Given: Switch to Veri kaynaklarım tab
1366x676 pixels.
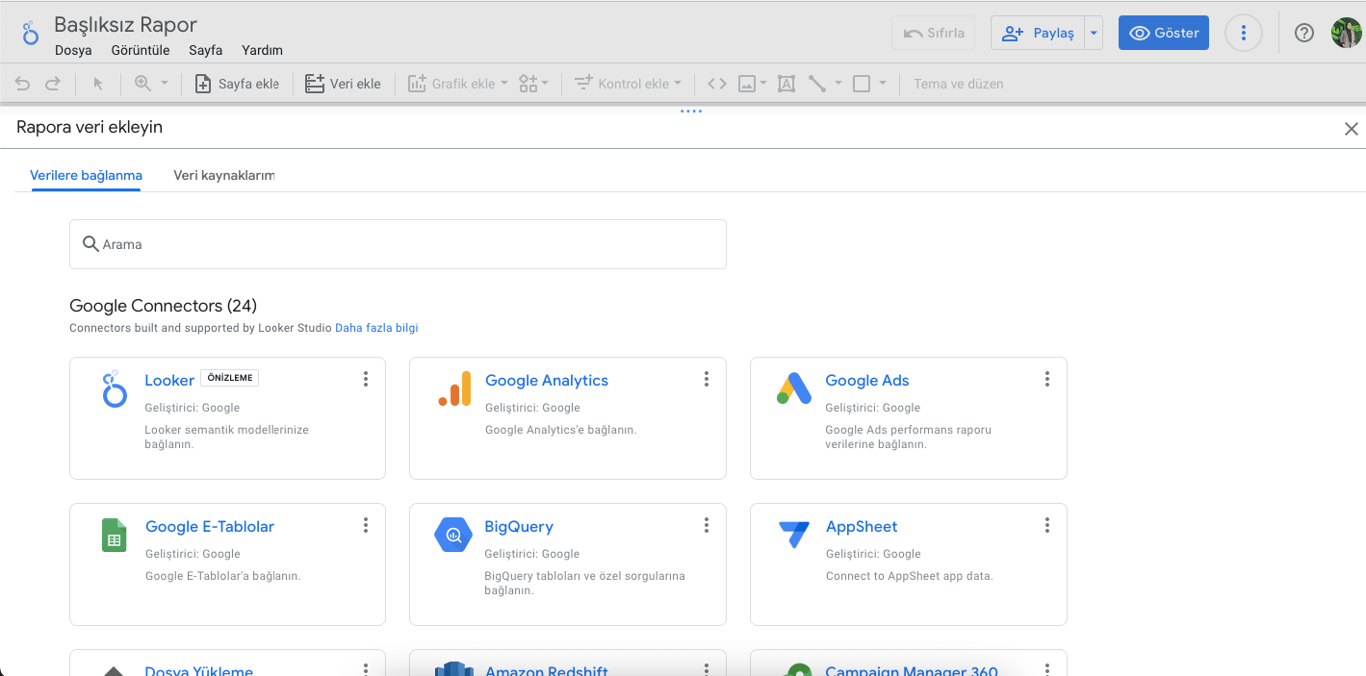Looking at the screenshot, I should 224,175.
